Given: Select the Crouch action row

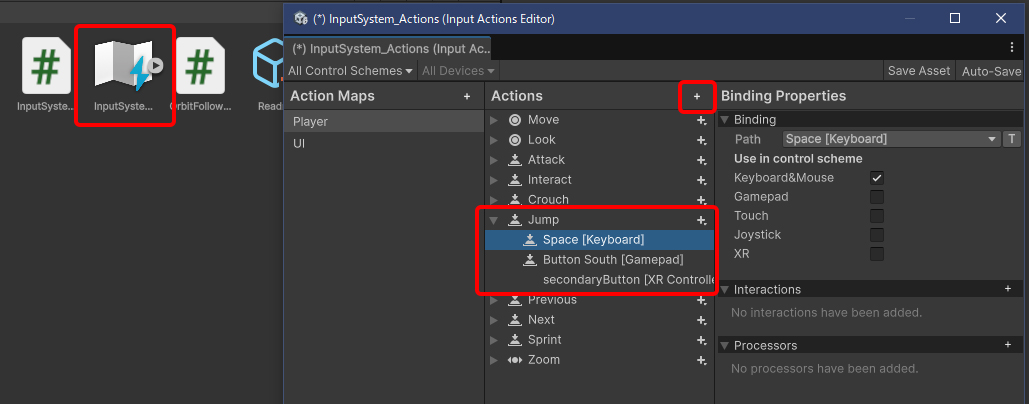Looking at the screenshot, I should click(599, 199).
